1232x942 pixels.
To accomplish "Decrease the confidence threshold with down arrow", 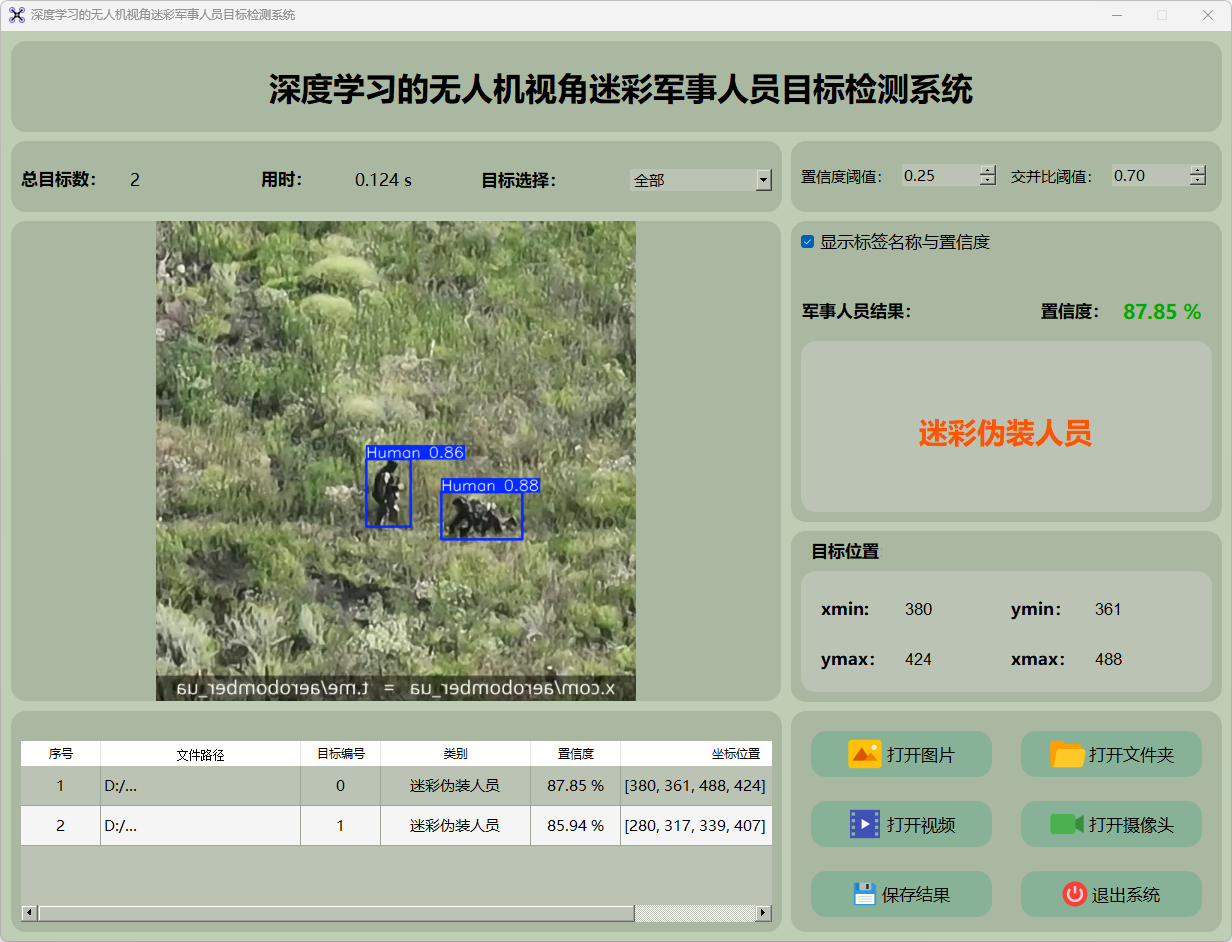I will coord(988,181).
